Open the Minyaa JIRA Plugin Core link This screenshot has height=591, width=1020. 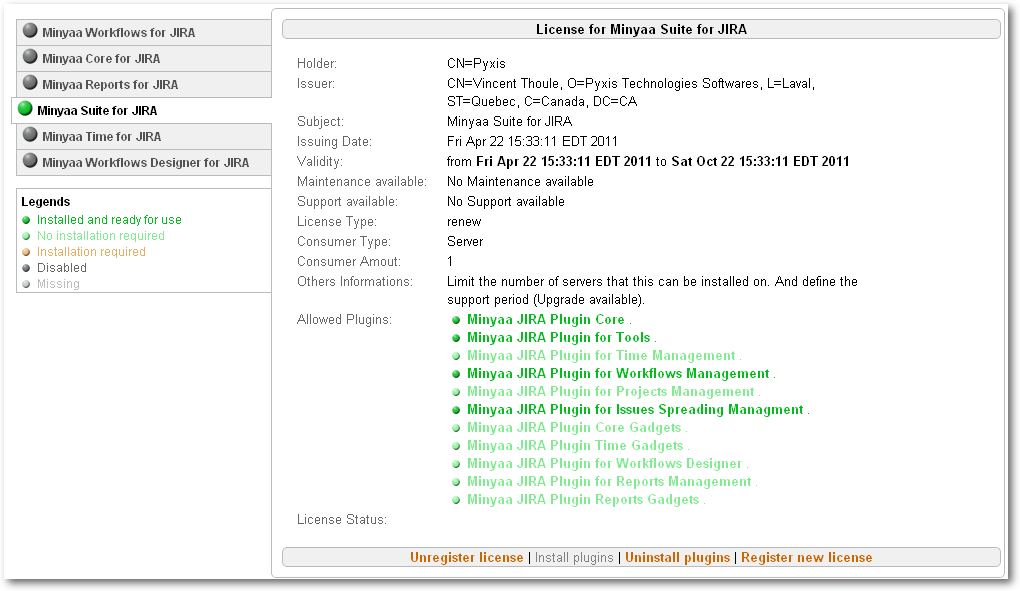coord(546,320)
